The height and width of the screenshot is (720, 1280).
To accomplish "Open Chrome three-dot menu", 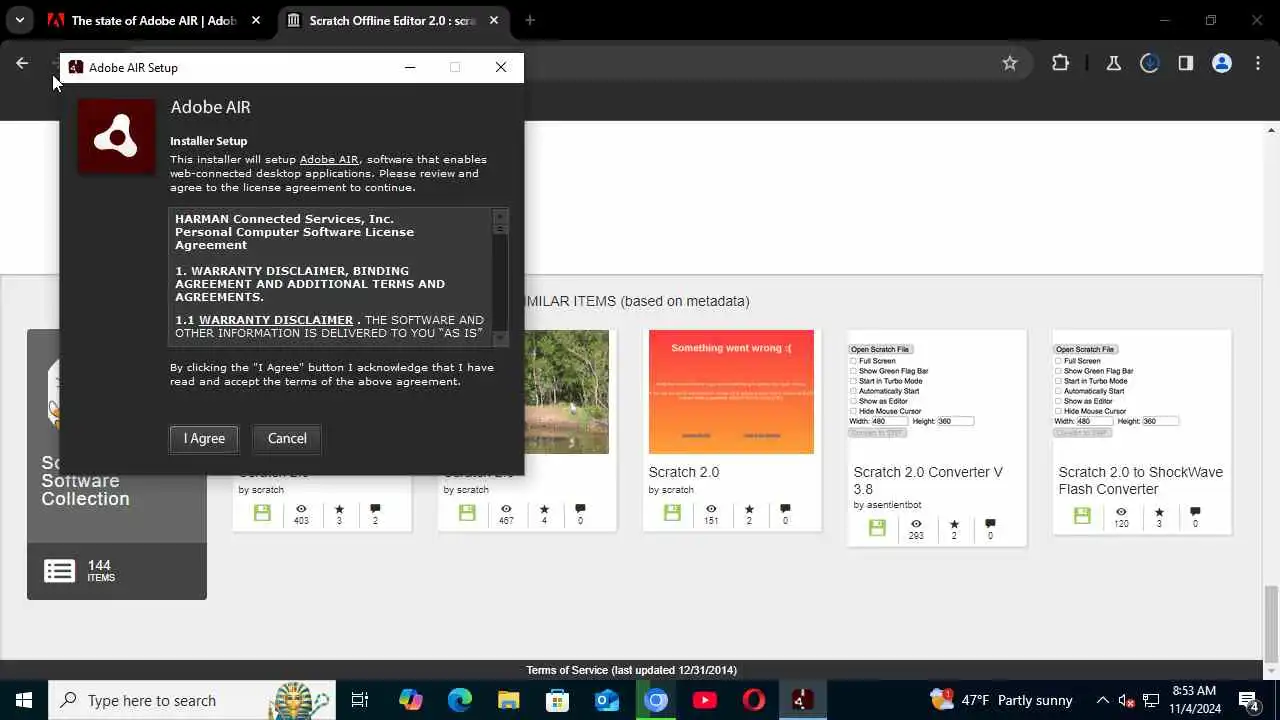I will click(x=1257, y=63).
